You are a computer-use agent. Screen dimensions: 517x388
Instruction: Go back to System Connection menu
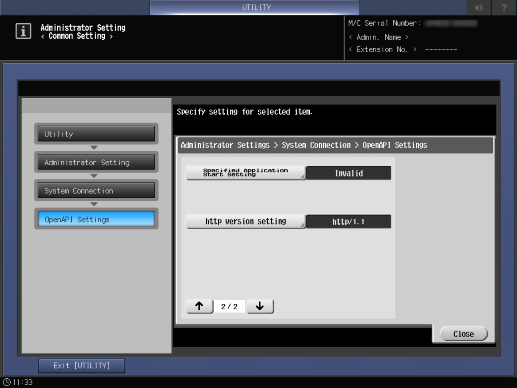[x=96, y=191]
